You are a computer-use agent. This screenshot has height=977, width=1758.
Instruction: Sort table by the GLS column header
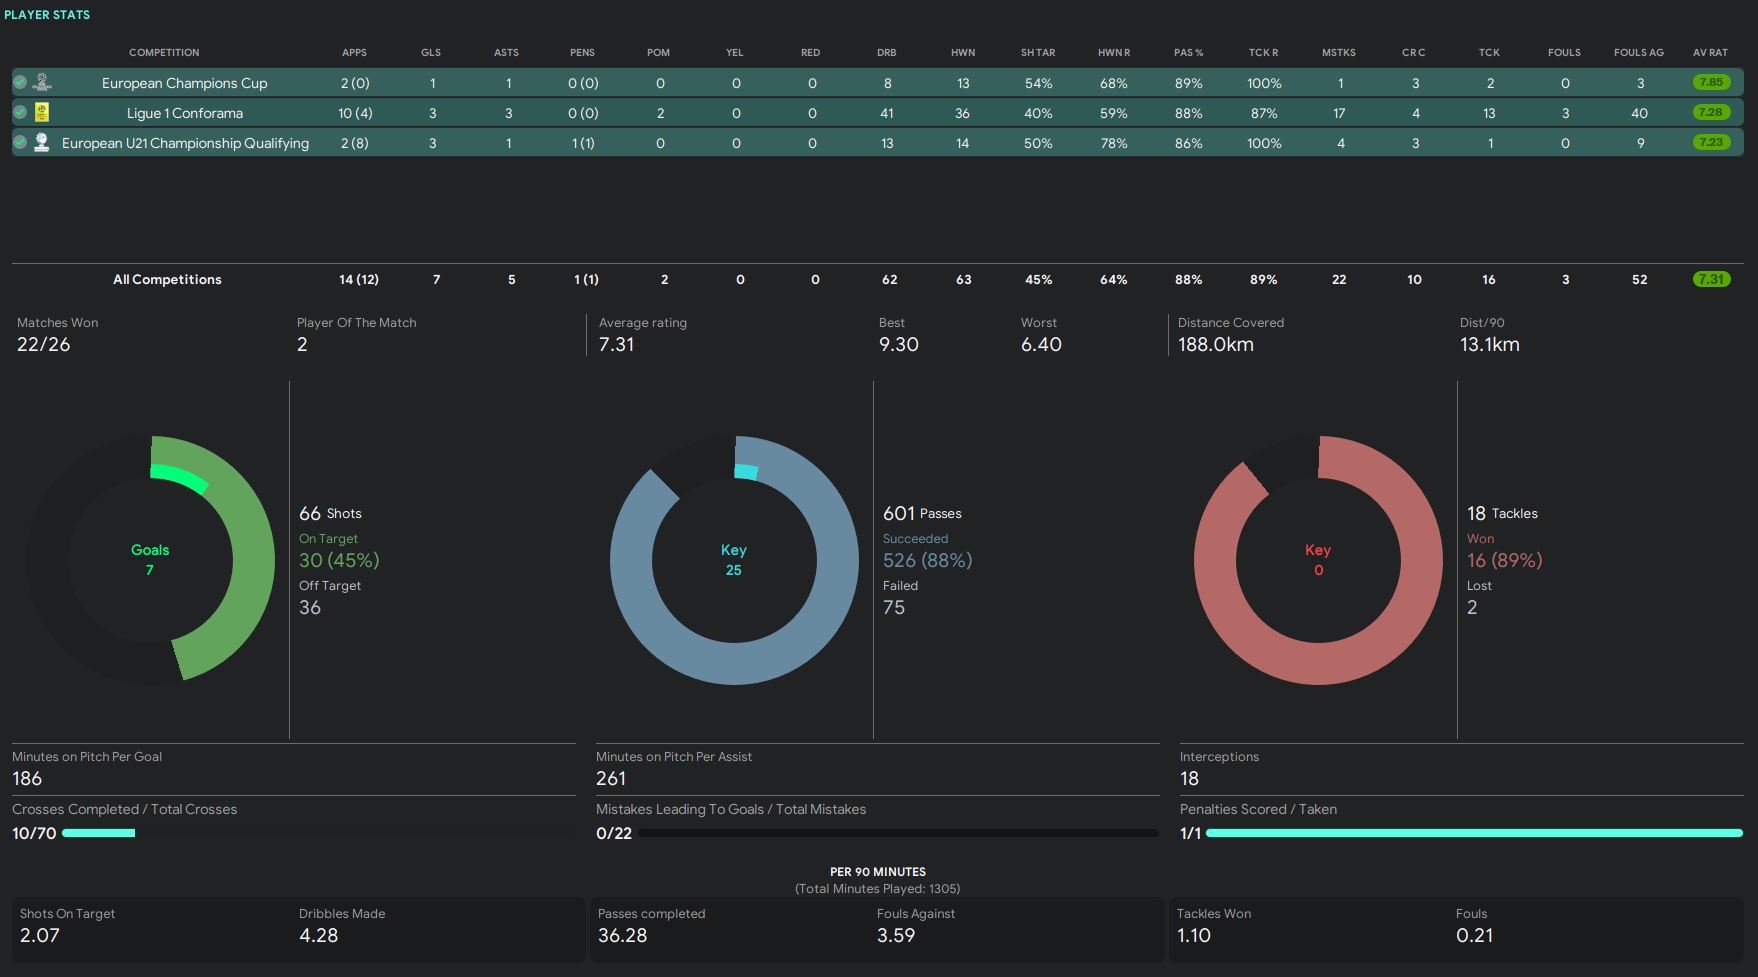[431, 52]
